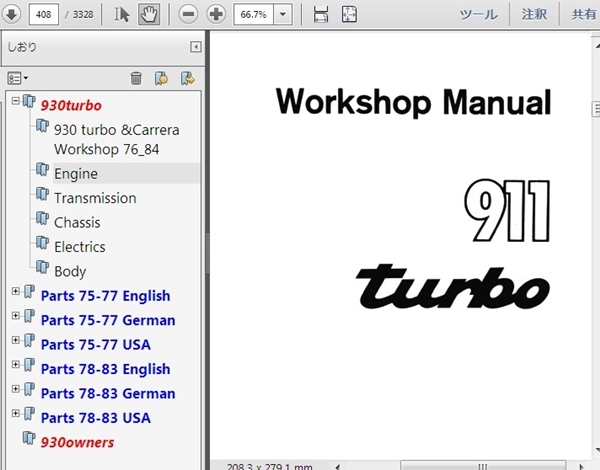Collapse the 930turbo bookmark tree

coord(16,101)
